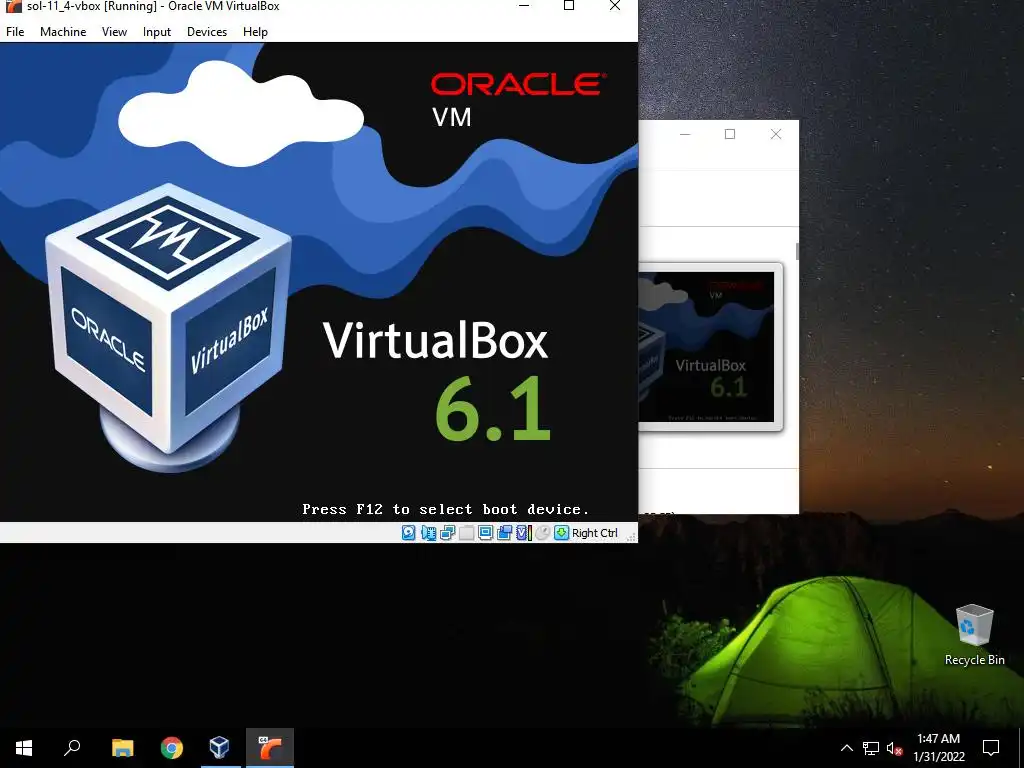Click the VM preview thumbnail in background window
Screen dimensions: 1024x768
coord(710,347)
